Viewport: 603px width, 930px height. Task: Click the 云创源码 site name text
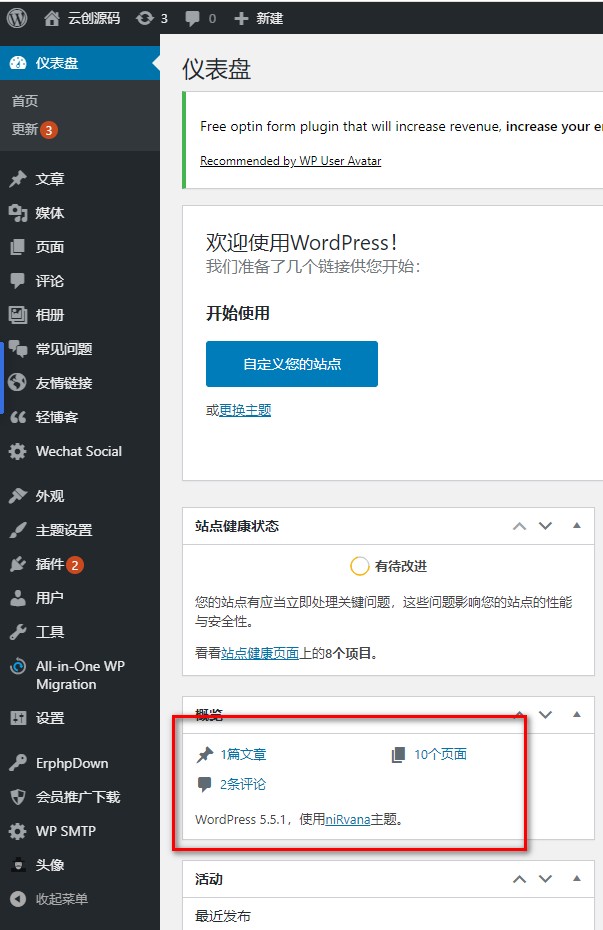tap(94, 18)
